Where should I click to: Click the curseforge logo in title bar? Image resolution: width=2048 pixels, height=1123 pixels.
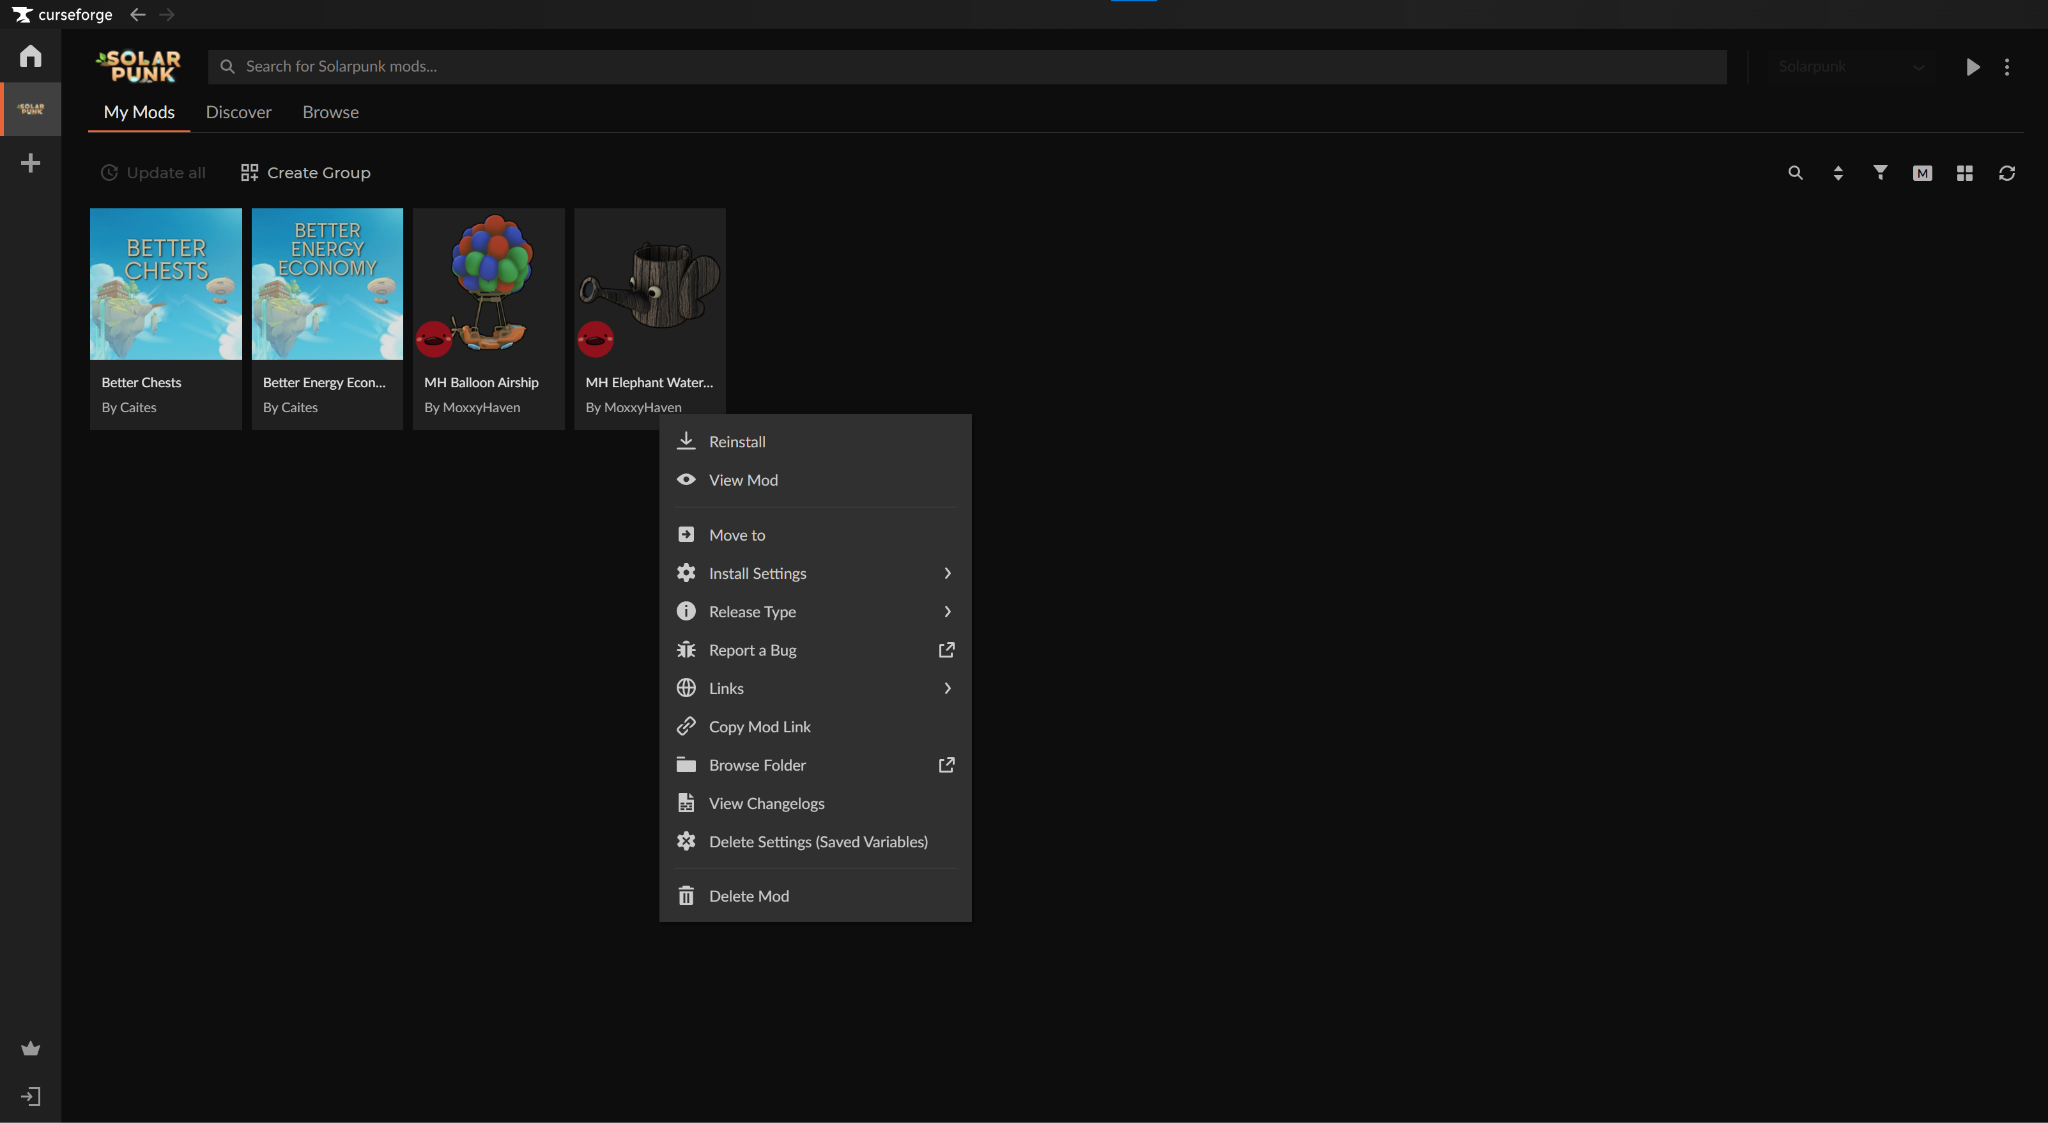62,15
